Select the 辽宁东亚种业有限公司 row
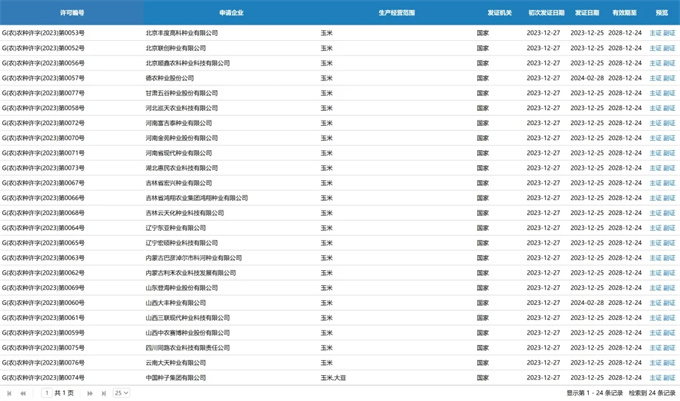 180,227
